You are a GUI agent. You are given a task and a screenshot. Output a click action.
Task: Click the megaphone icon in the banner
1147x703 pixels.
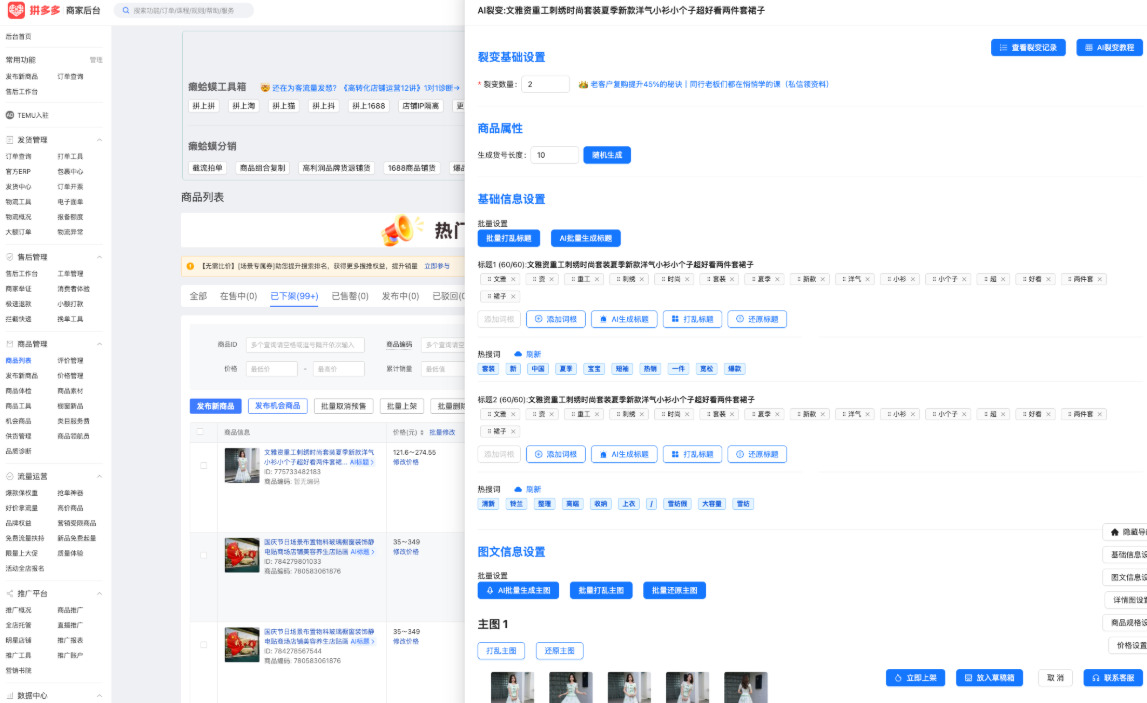point(402,230)
